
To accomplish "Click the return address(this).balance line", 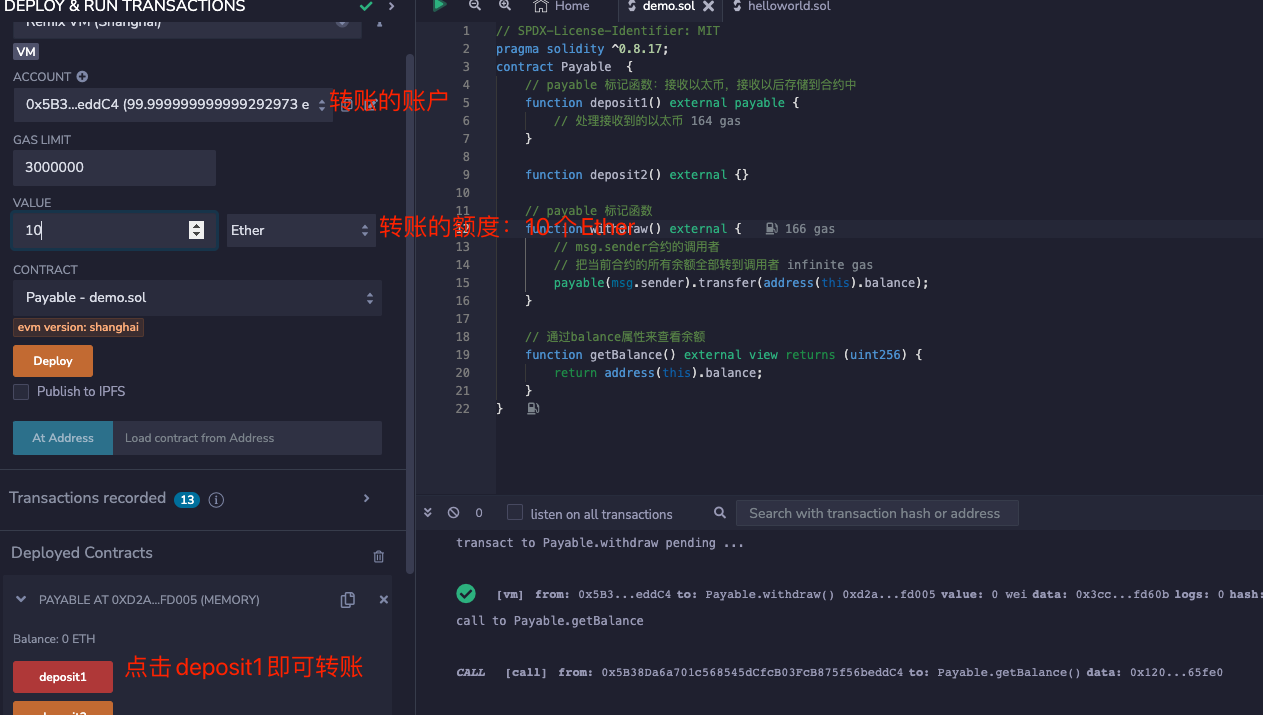I will point(658,373).
